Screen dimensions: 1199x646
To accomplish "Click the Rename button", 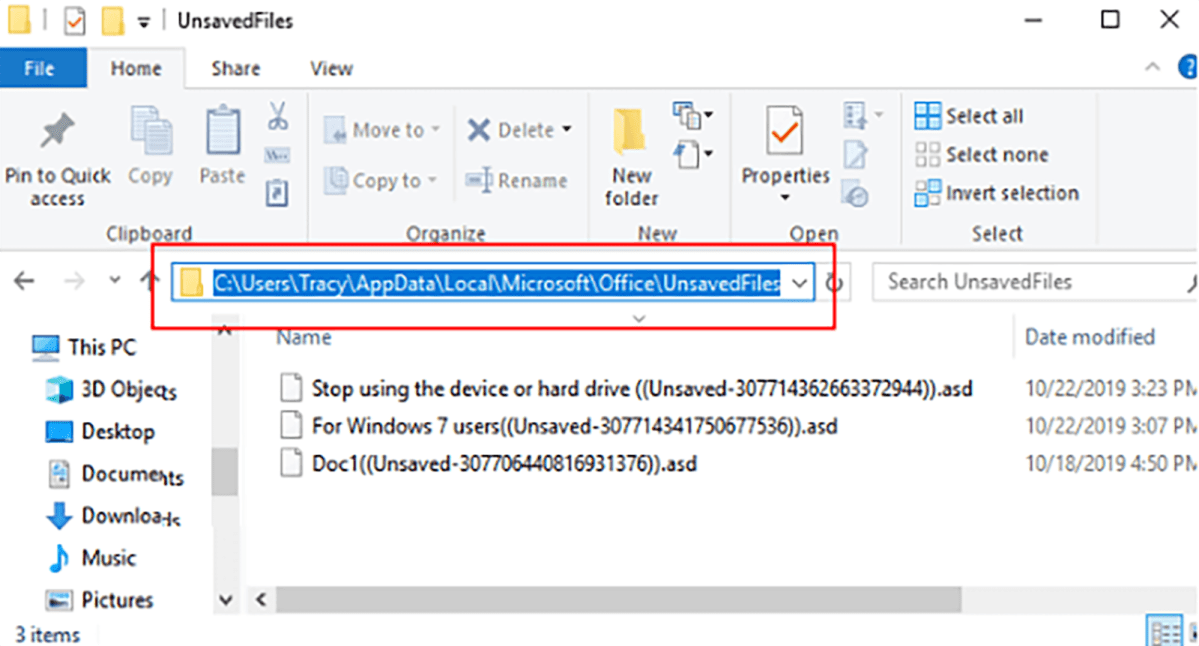I will (x=517, y=181).
